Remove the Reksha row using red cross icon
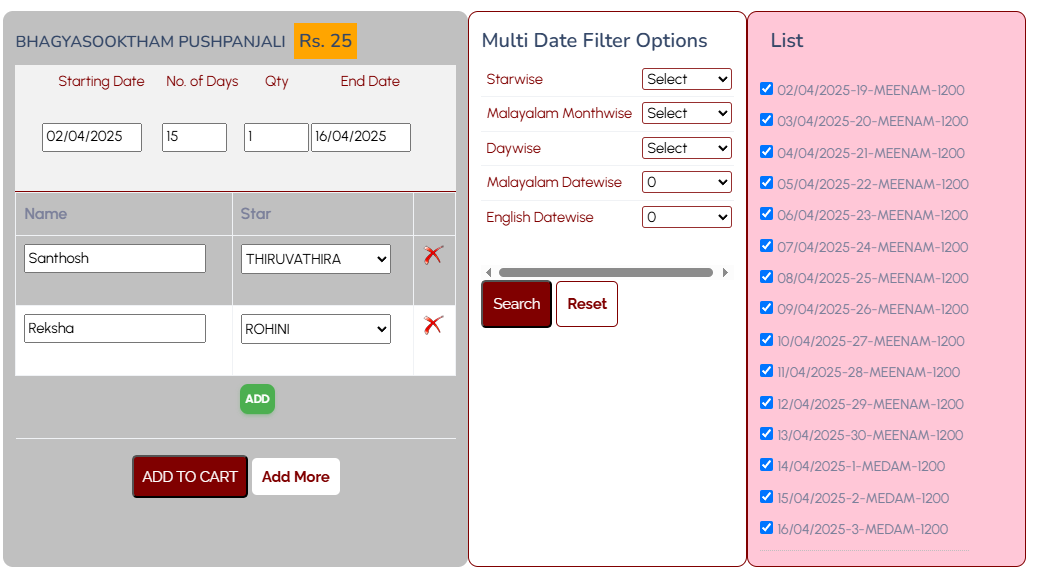 point(433,325)
